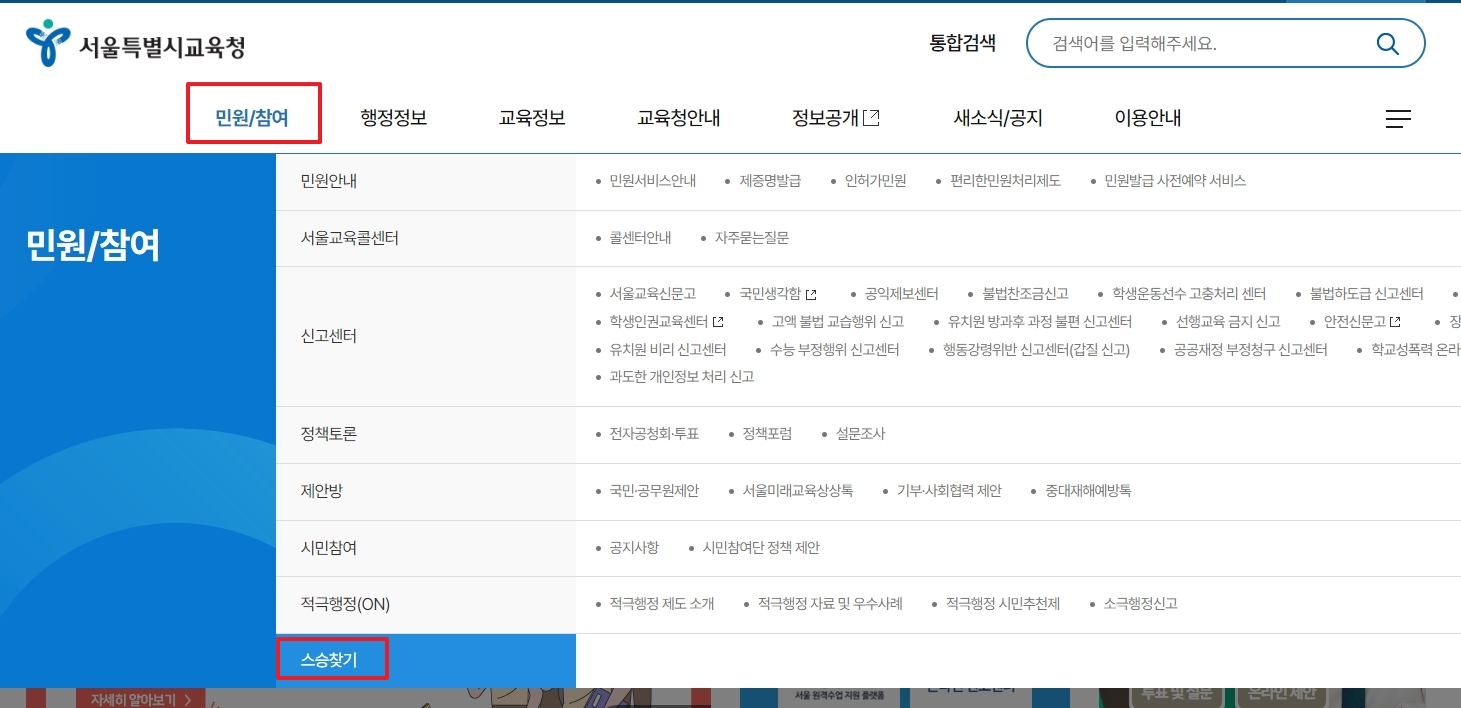Viewport: 1461px width, 708px height.
Task: Open the 적극행정 시민추천제 link
Action: [x=1003, y=604]
